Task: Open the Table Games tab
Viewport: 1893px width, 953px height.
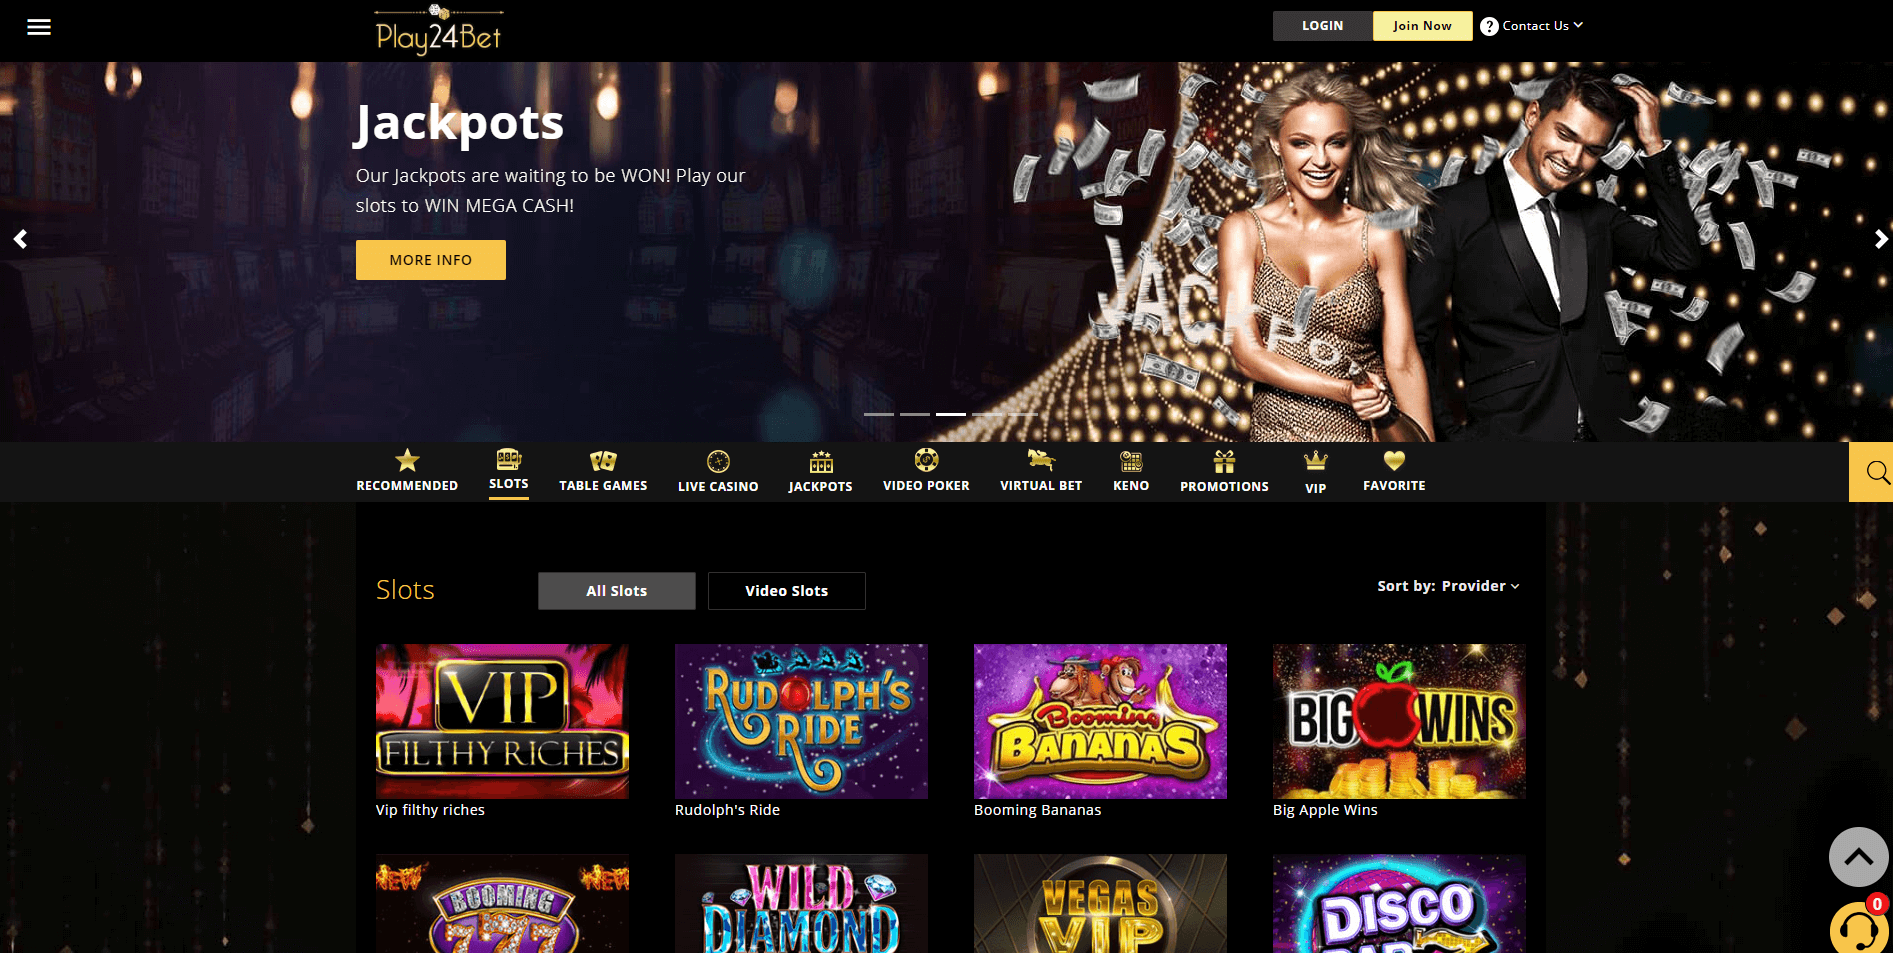Action: coord(603,471)
